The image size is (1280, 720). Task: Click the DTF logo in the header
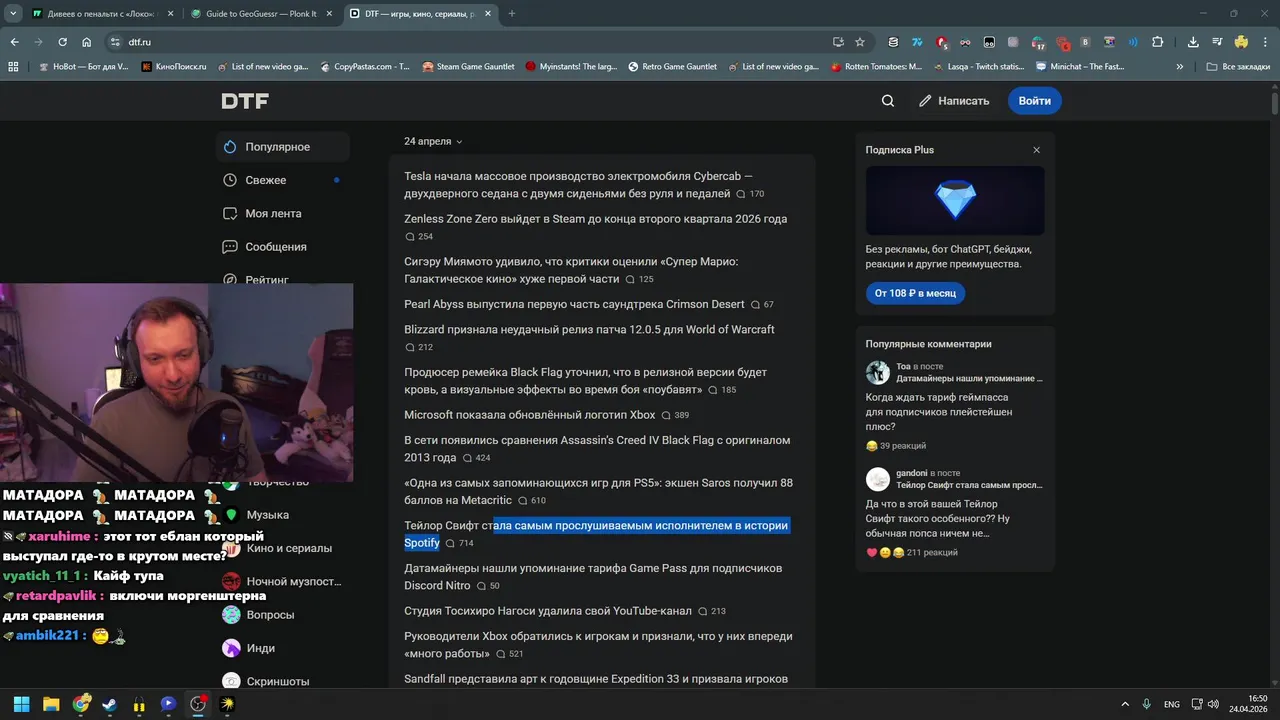pos(245,101)
